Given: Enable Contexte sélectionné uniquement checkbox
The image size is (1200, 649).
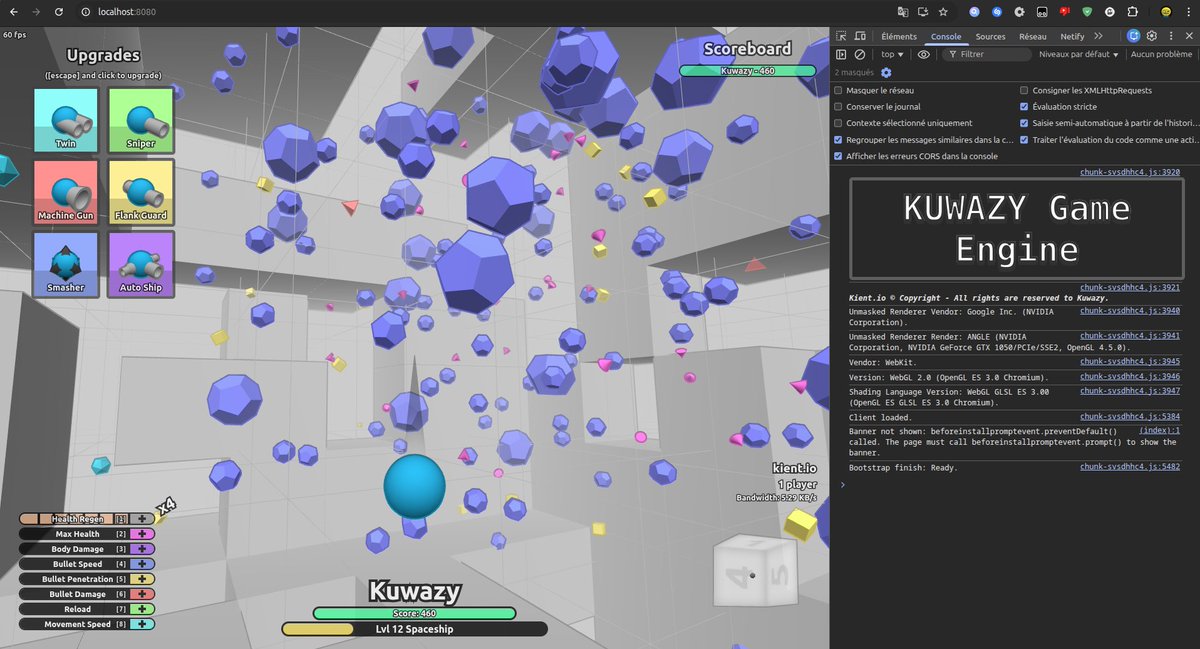Looking at the screenshot, I should 838,123.
